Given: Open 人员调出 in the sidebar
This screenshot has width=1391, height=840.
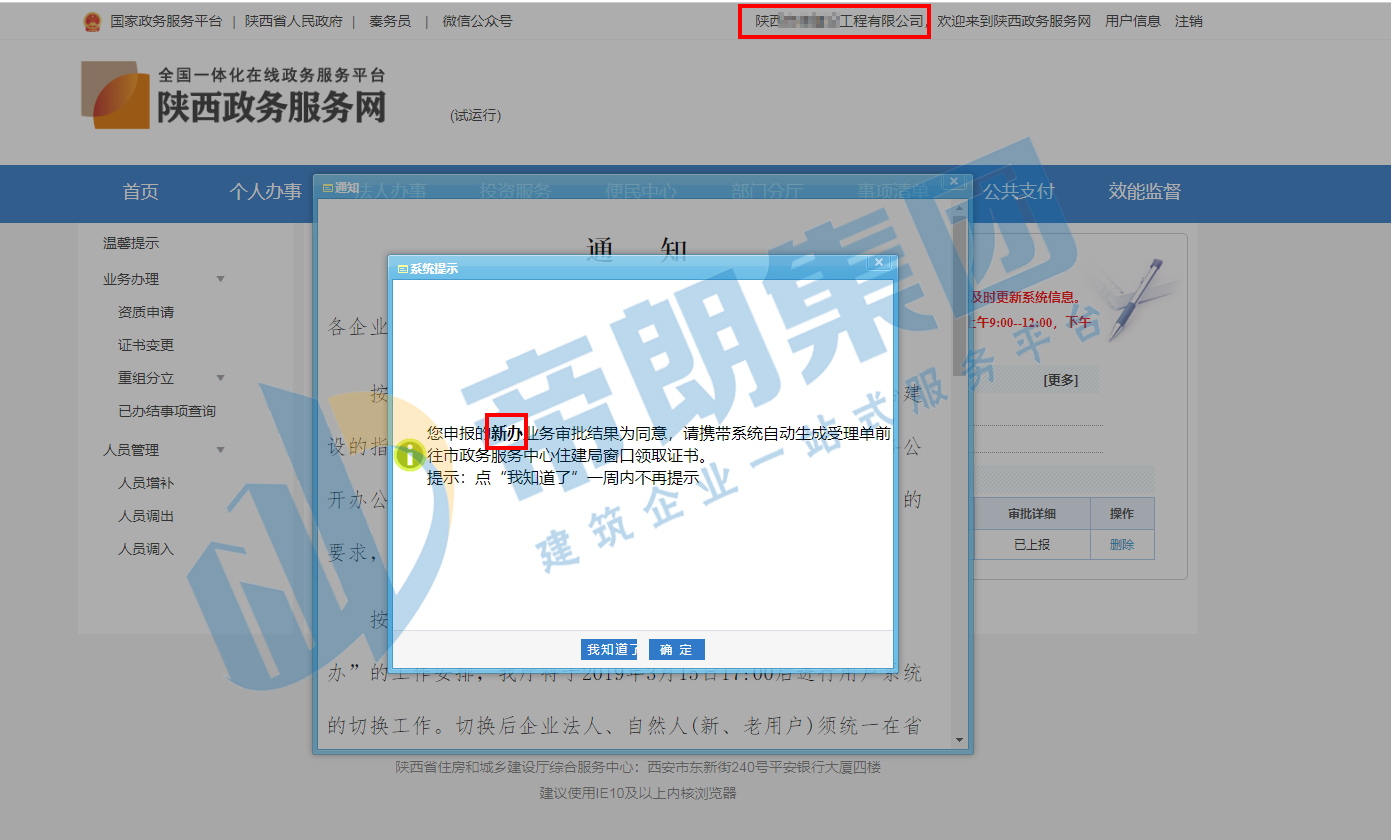Looking at the screenshot, I should (x=146, y=516).
